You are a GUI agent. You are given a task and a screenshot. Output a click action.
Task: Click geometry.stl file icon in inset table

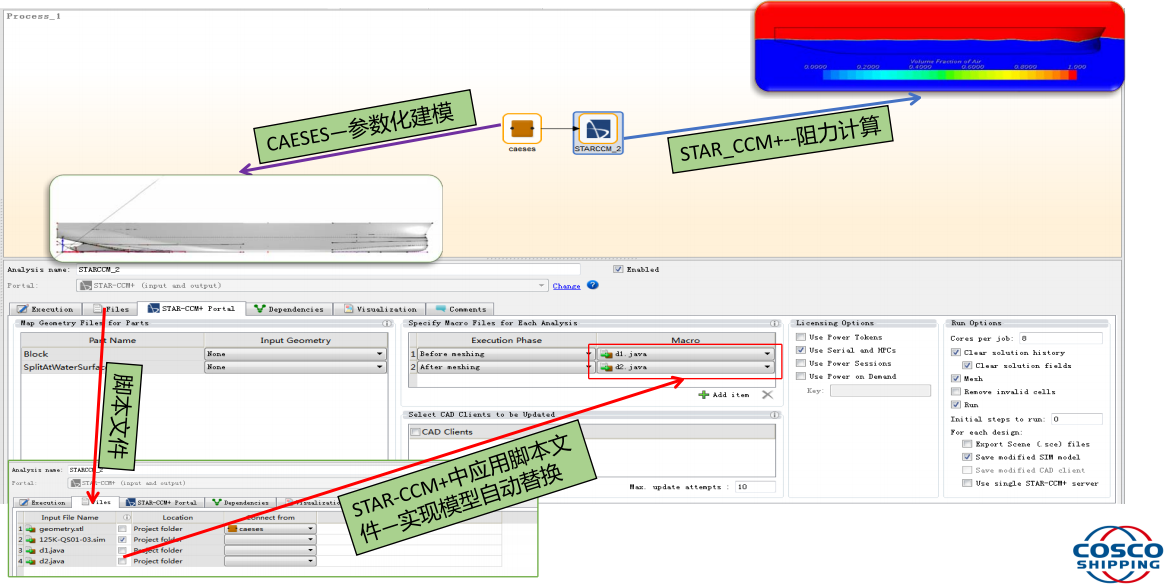31,529
